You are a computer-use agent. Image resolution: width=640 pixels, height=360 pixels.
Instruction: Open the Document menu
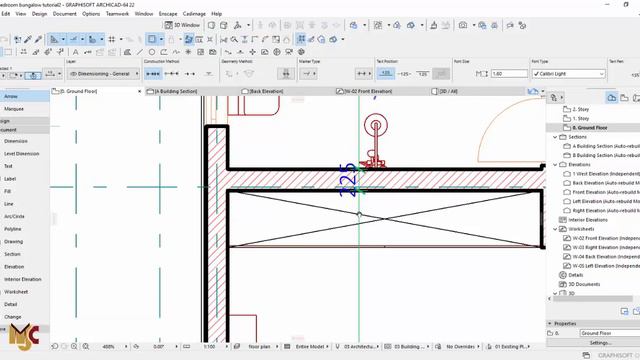[64, 13]
